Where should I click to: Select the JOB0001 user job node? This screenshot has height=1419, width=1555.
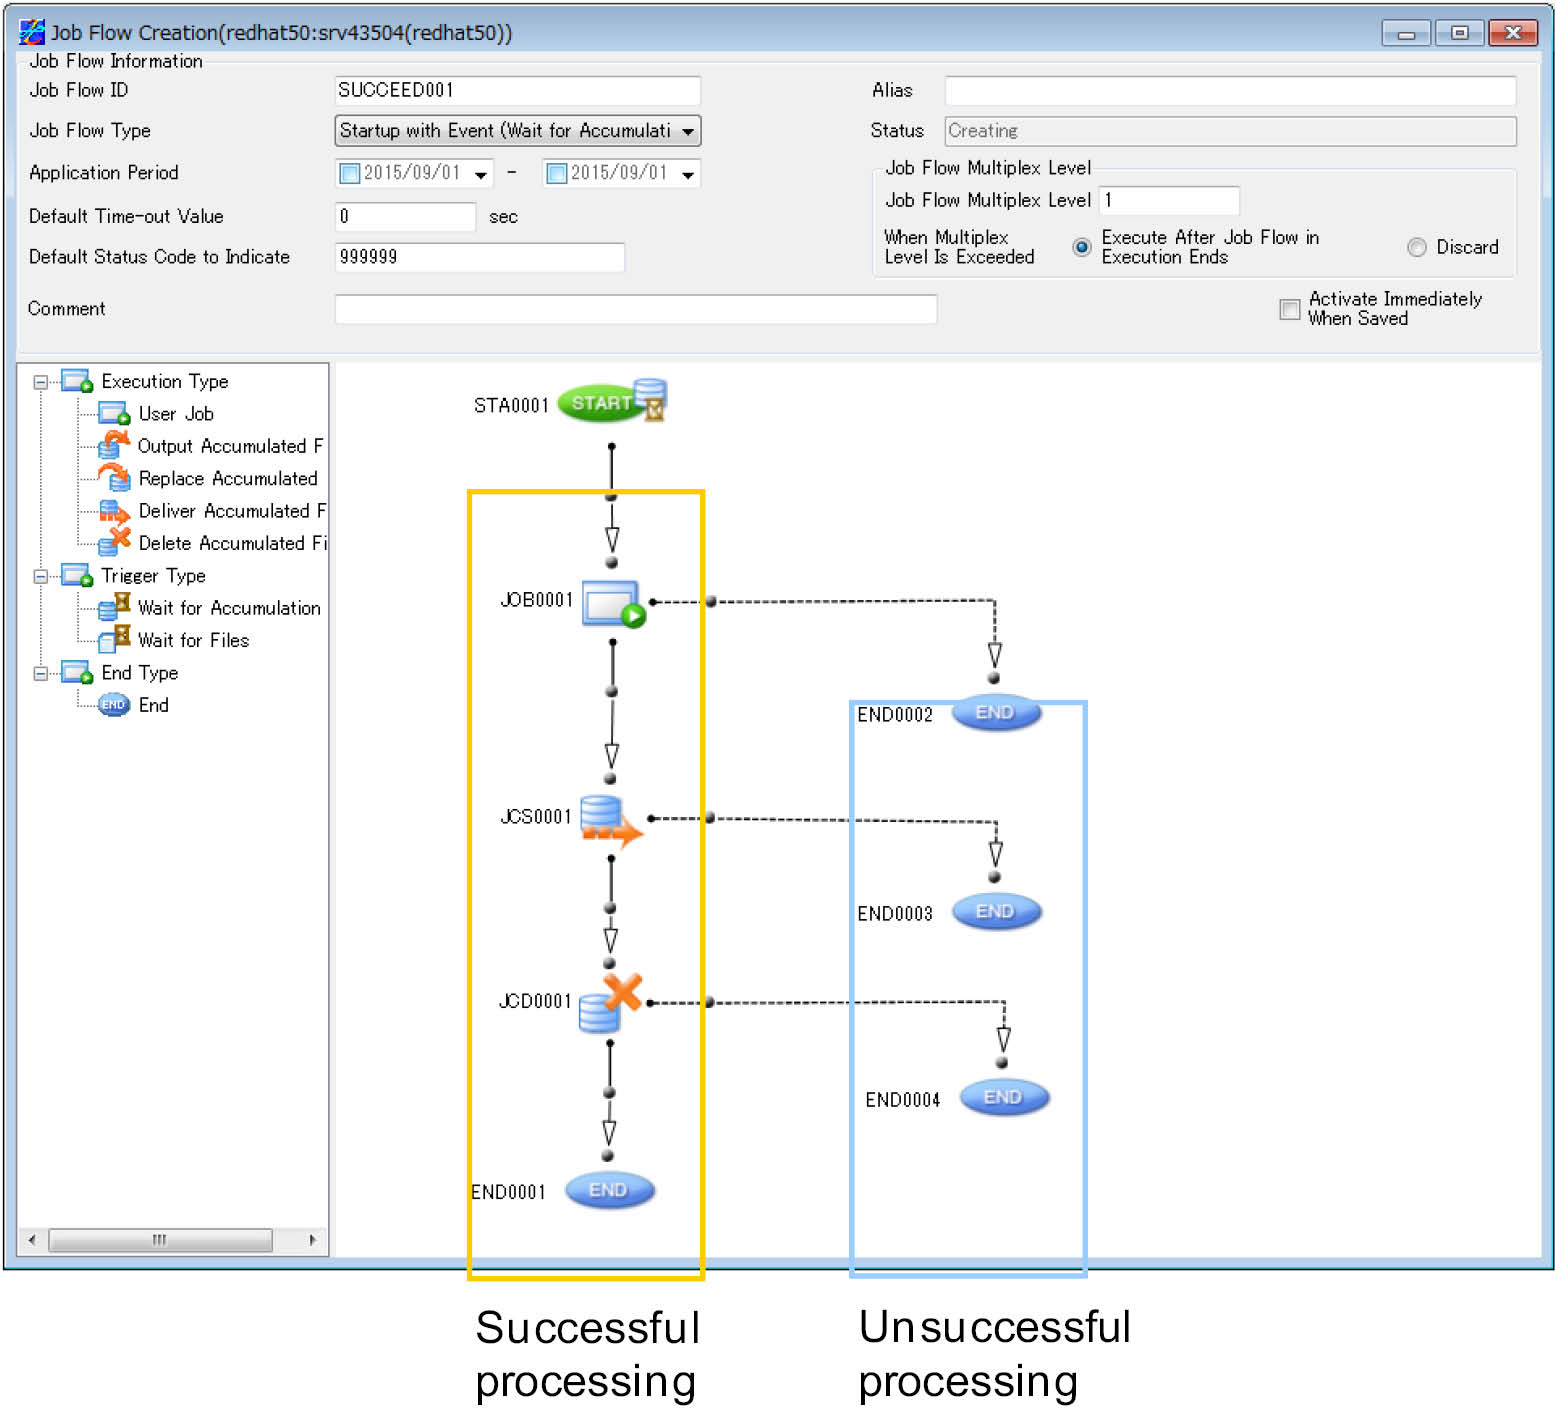point(613,603)
